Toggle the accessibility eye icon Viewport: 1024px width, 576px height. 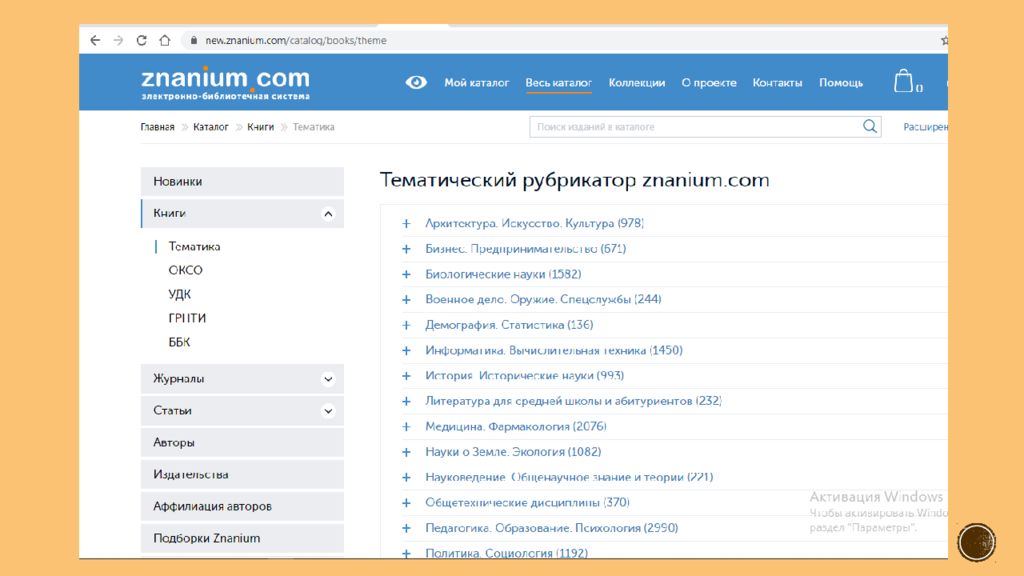click(416, 82)
